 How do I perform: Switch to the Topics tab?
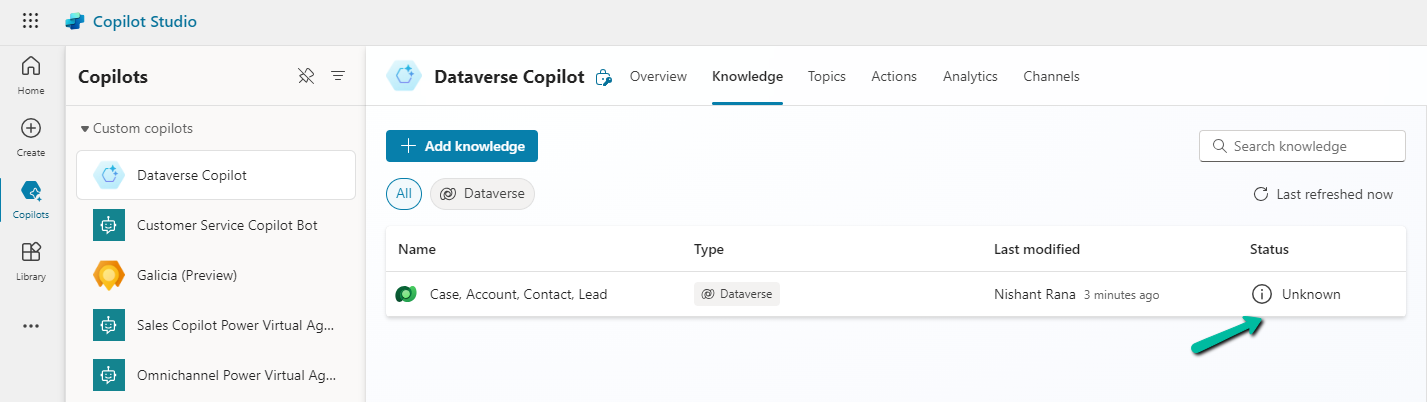pos(826,76)
